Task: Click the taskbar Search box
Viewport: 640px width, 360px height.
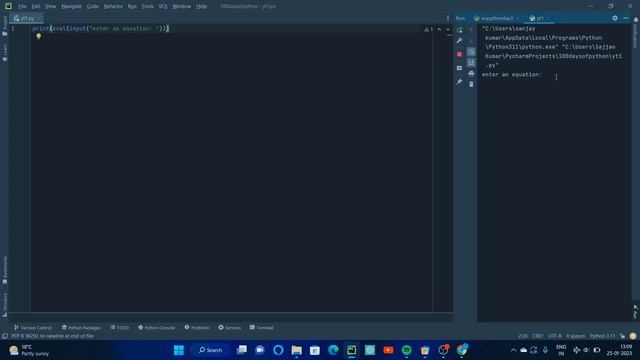Action: [210, 350]
